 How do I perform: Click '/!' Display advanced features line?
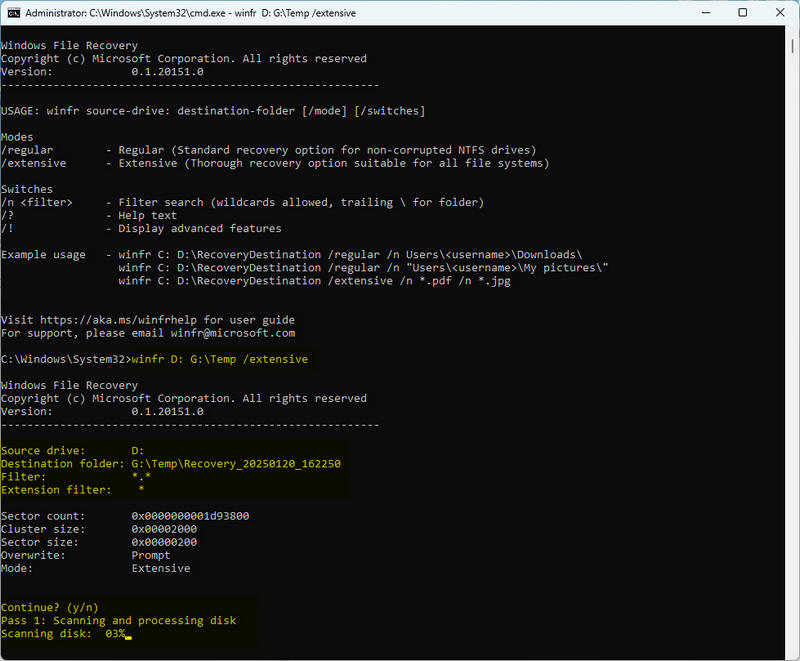click(x=141, y=228)
